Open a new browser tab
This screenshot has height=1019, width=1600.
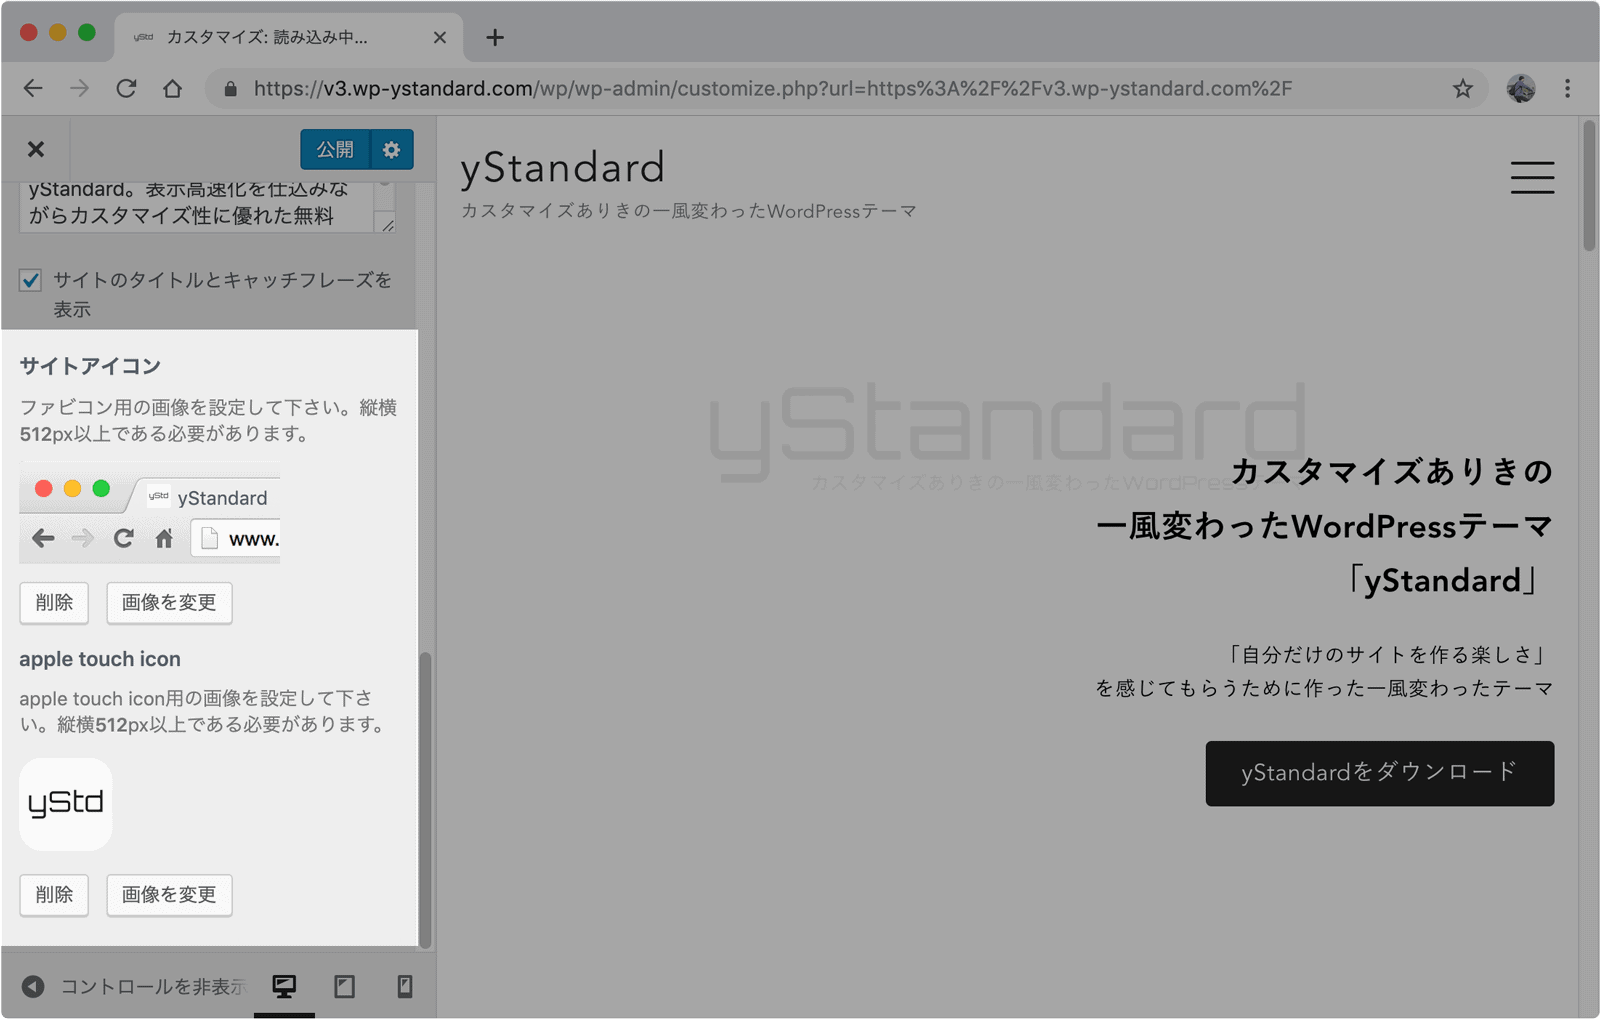pos(495,38)
